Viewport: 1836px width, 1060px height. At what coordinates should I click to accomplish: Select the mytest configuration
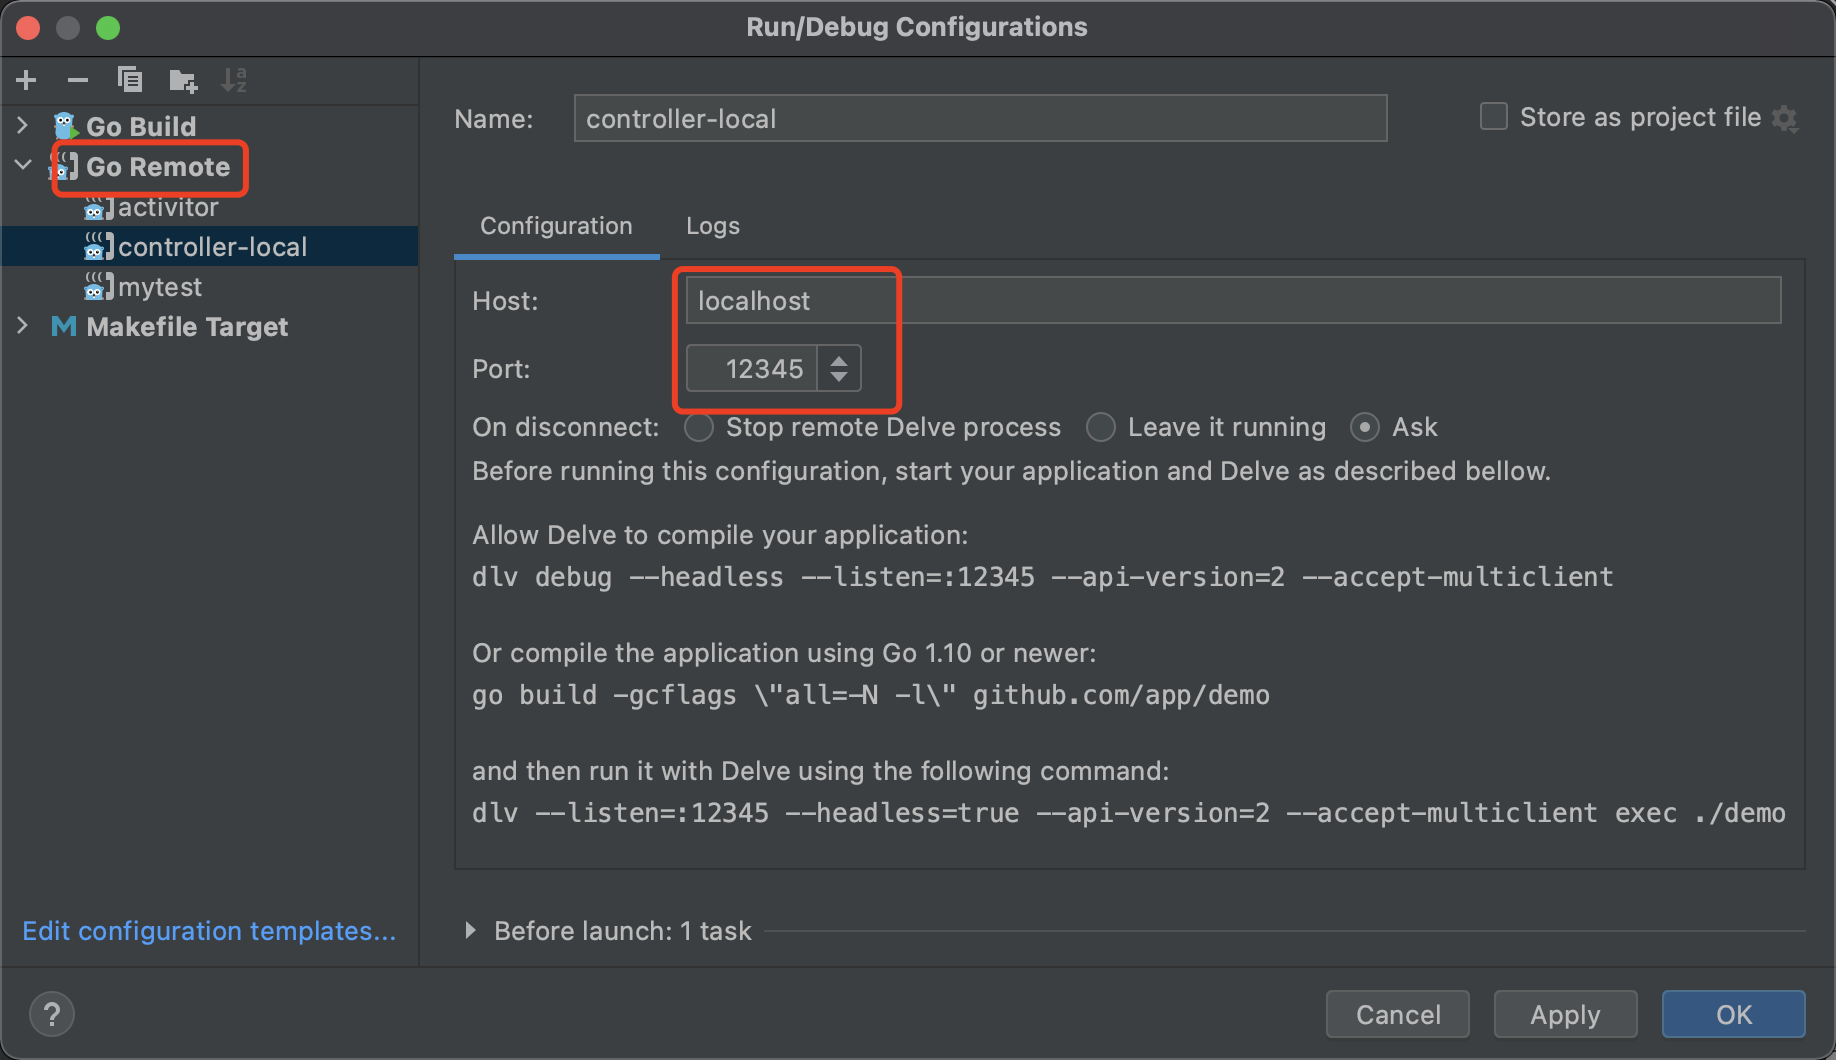click(210, 287)
